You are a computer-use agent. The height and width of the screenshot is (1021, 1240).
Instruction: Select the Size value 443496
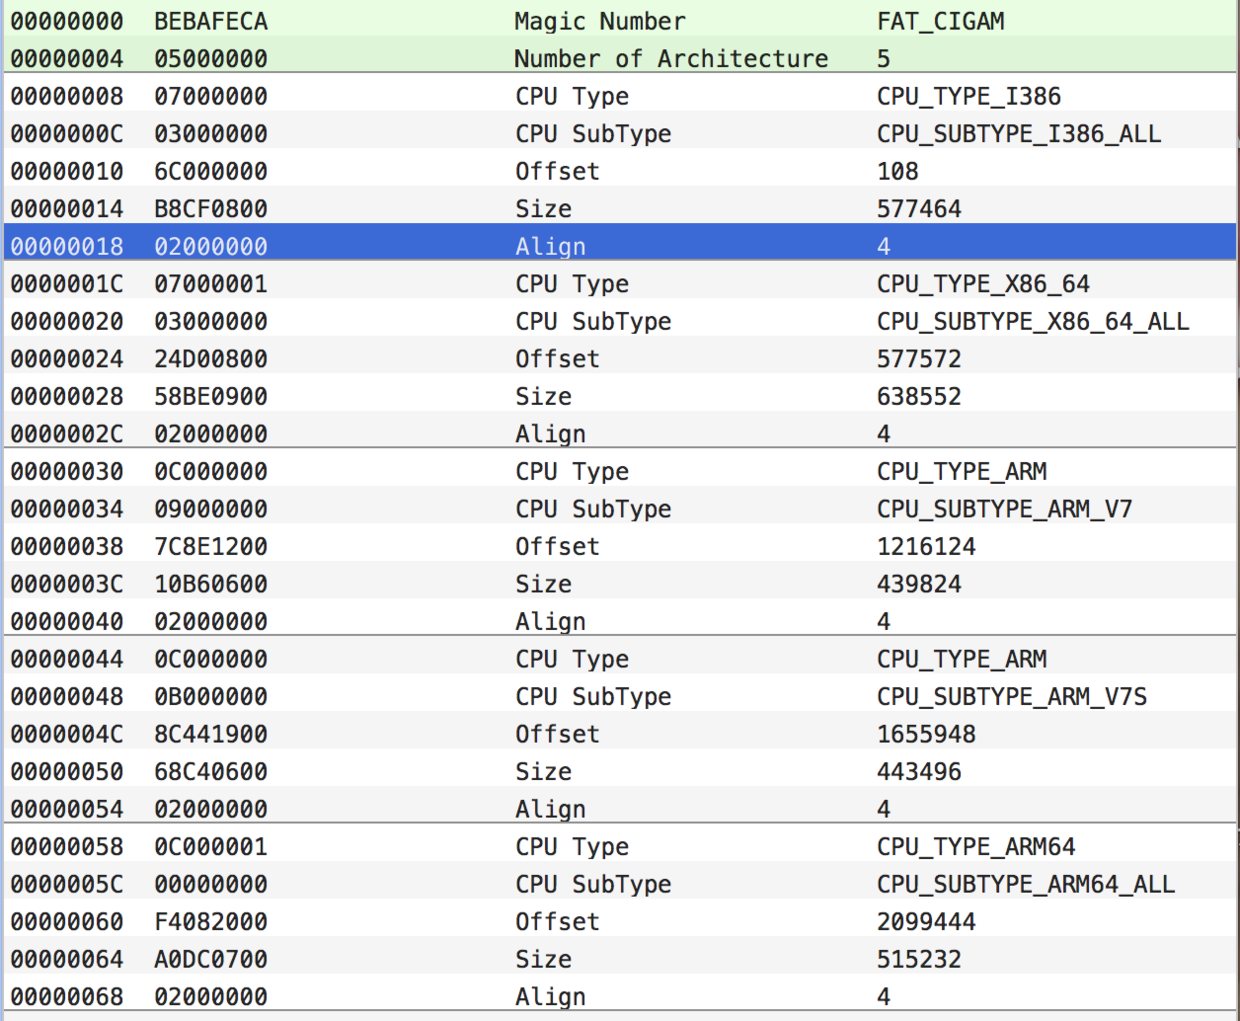[x=919, y=771]
